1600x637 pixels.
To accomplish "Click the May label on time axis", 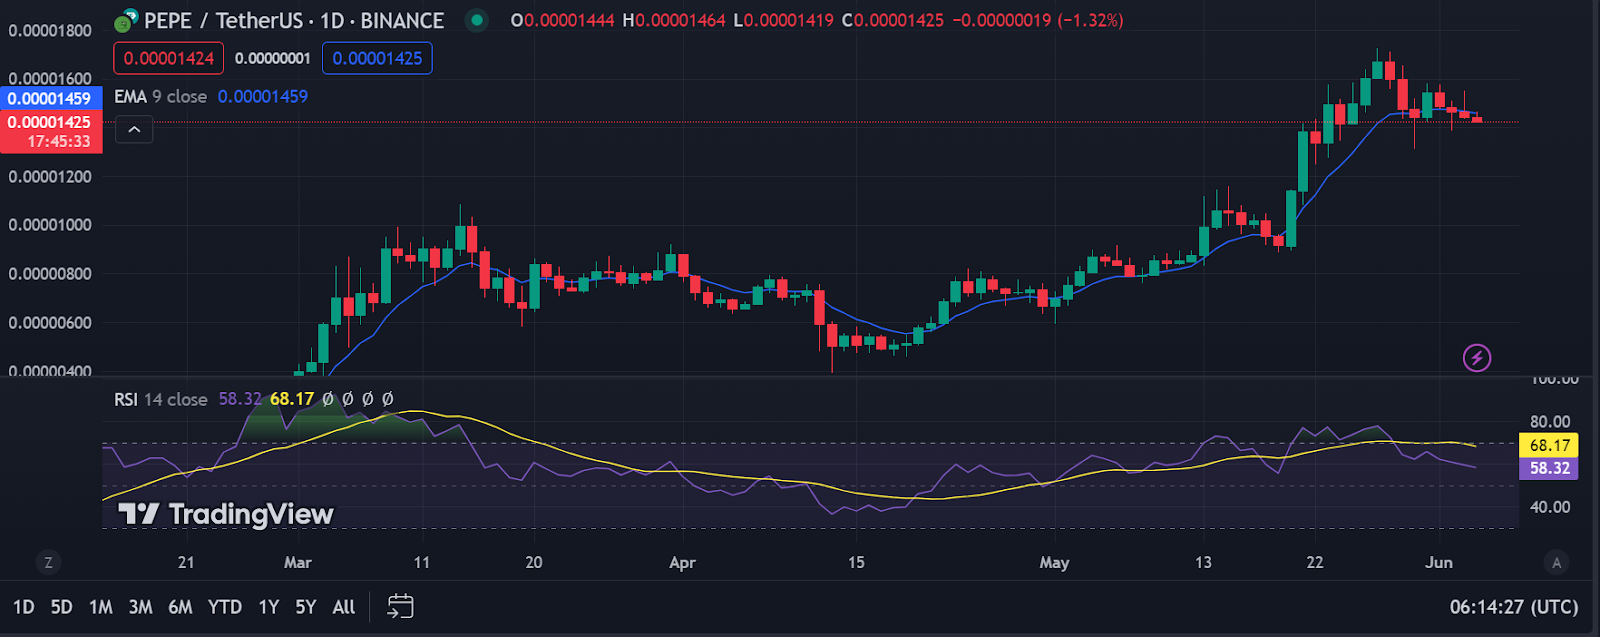I will click(1054, 562).
